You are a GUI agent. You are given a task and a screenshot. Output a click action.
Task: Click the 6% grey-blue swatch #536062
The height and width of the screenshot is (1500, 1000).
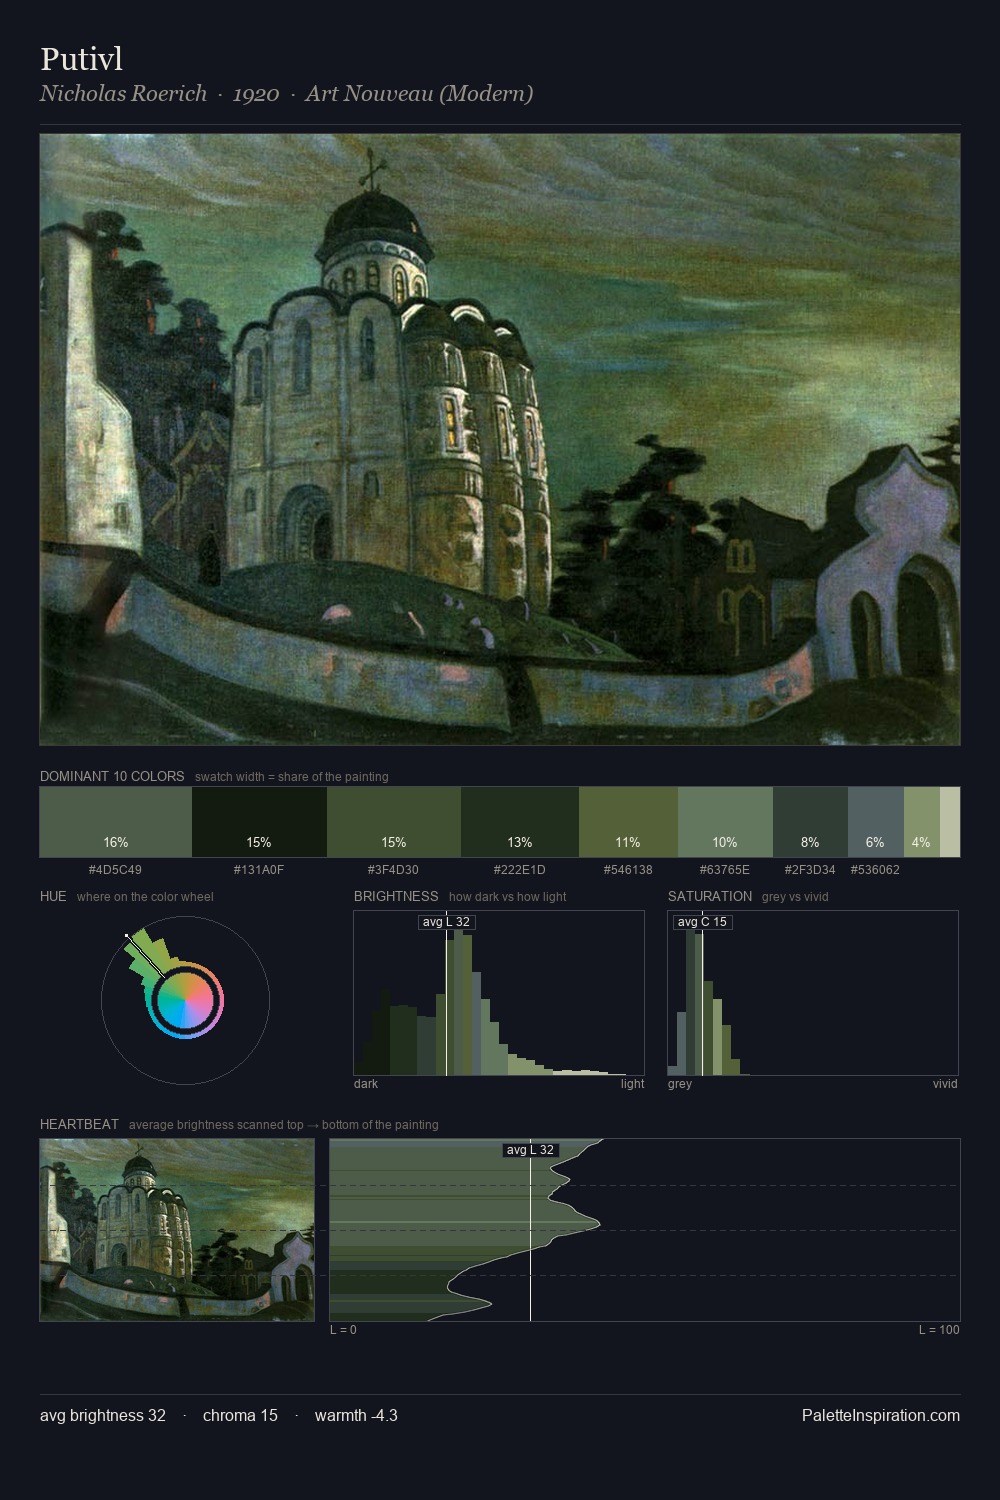876,822
